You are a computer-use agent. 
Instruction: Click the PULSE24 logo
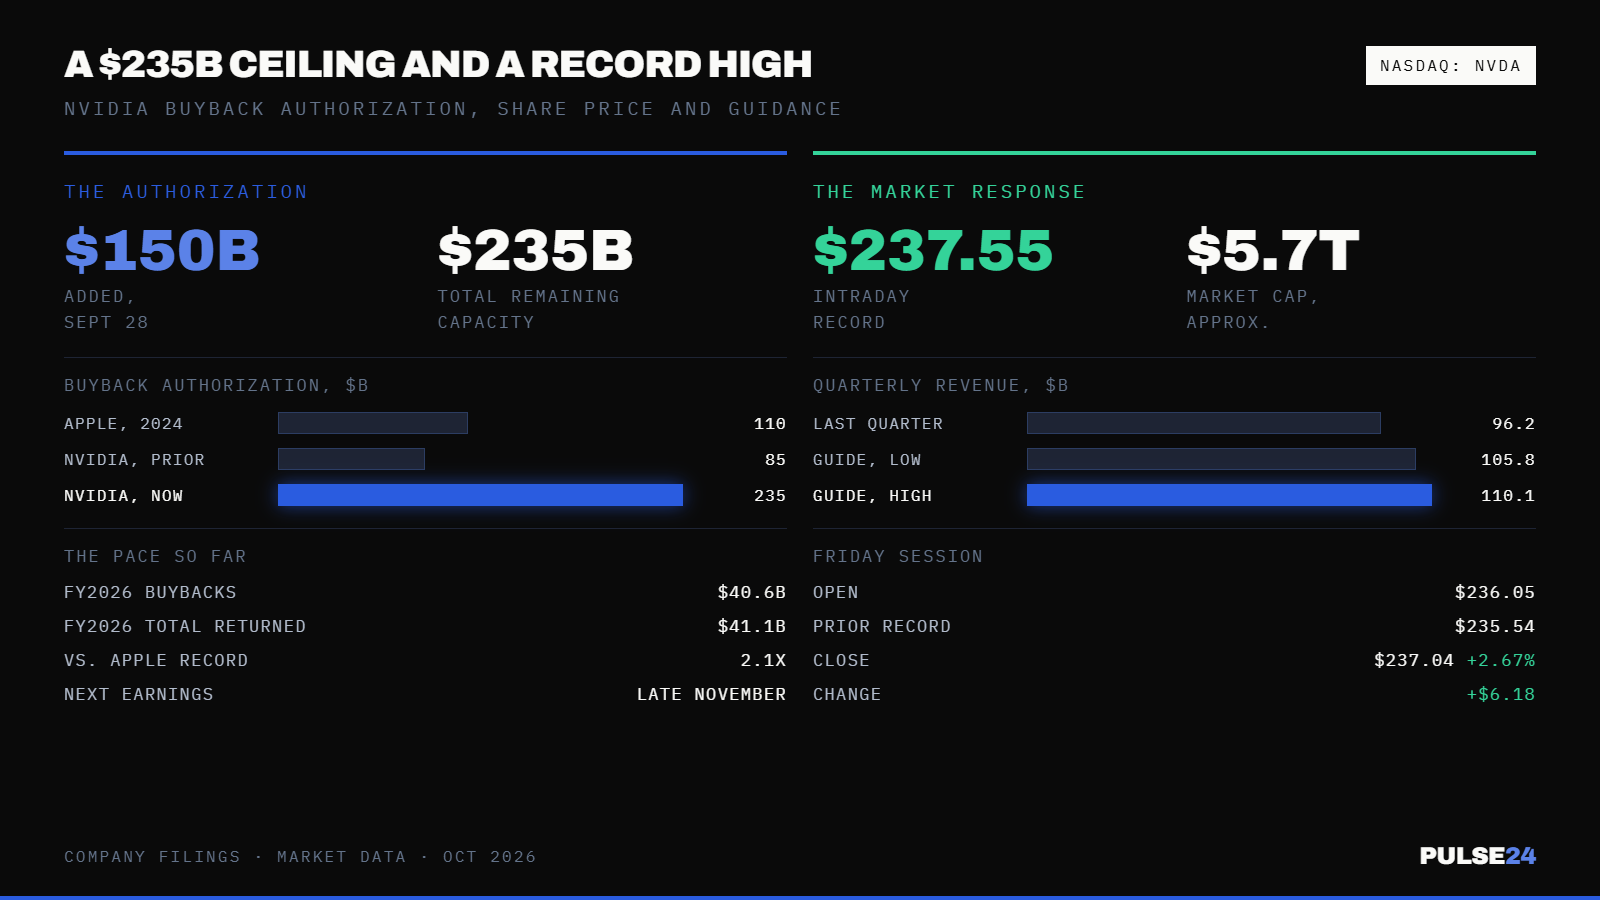[1477, 856]
